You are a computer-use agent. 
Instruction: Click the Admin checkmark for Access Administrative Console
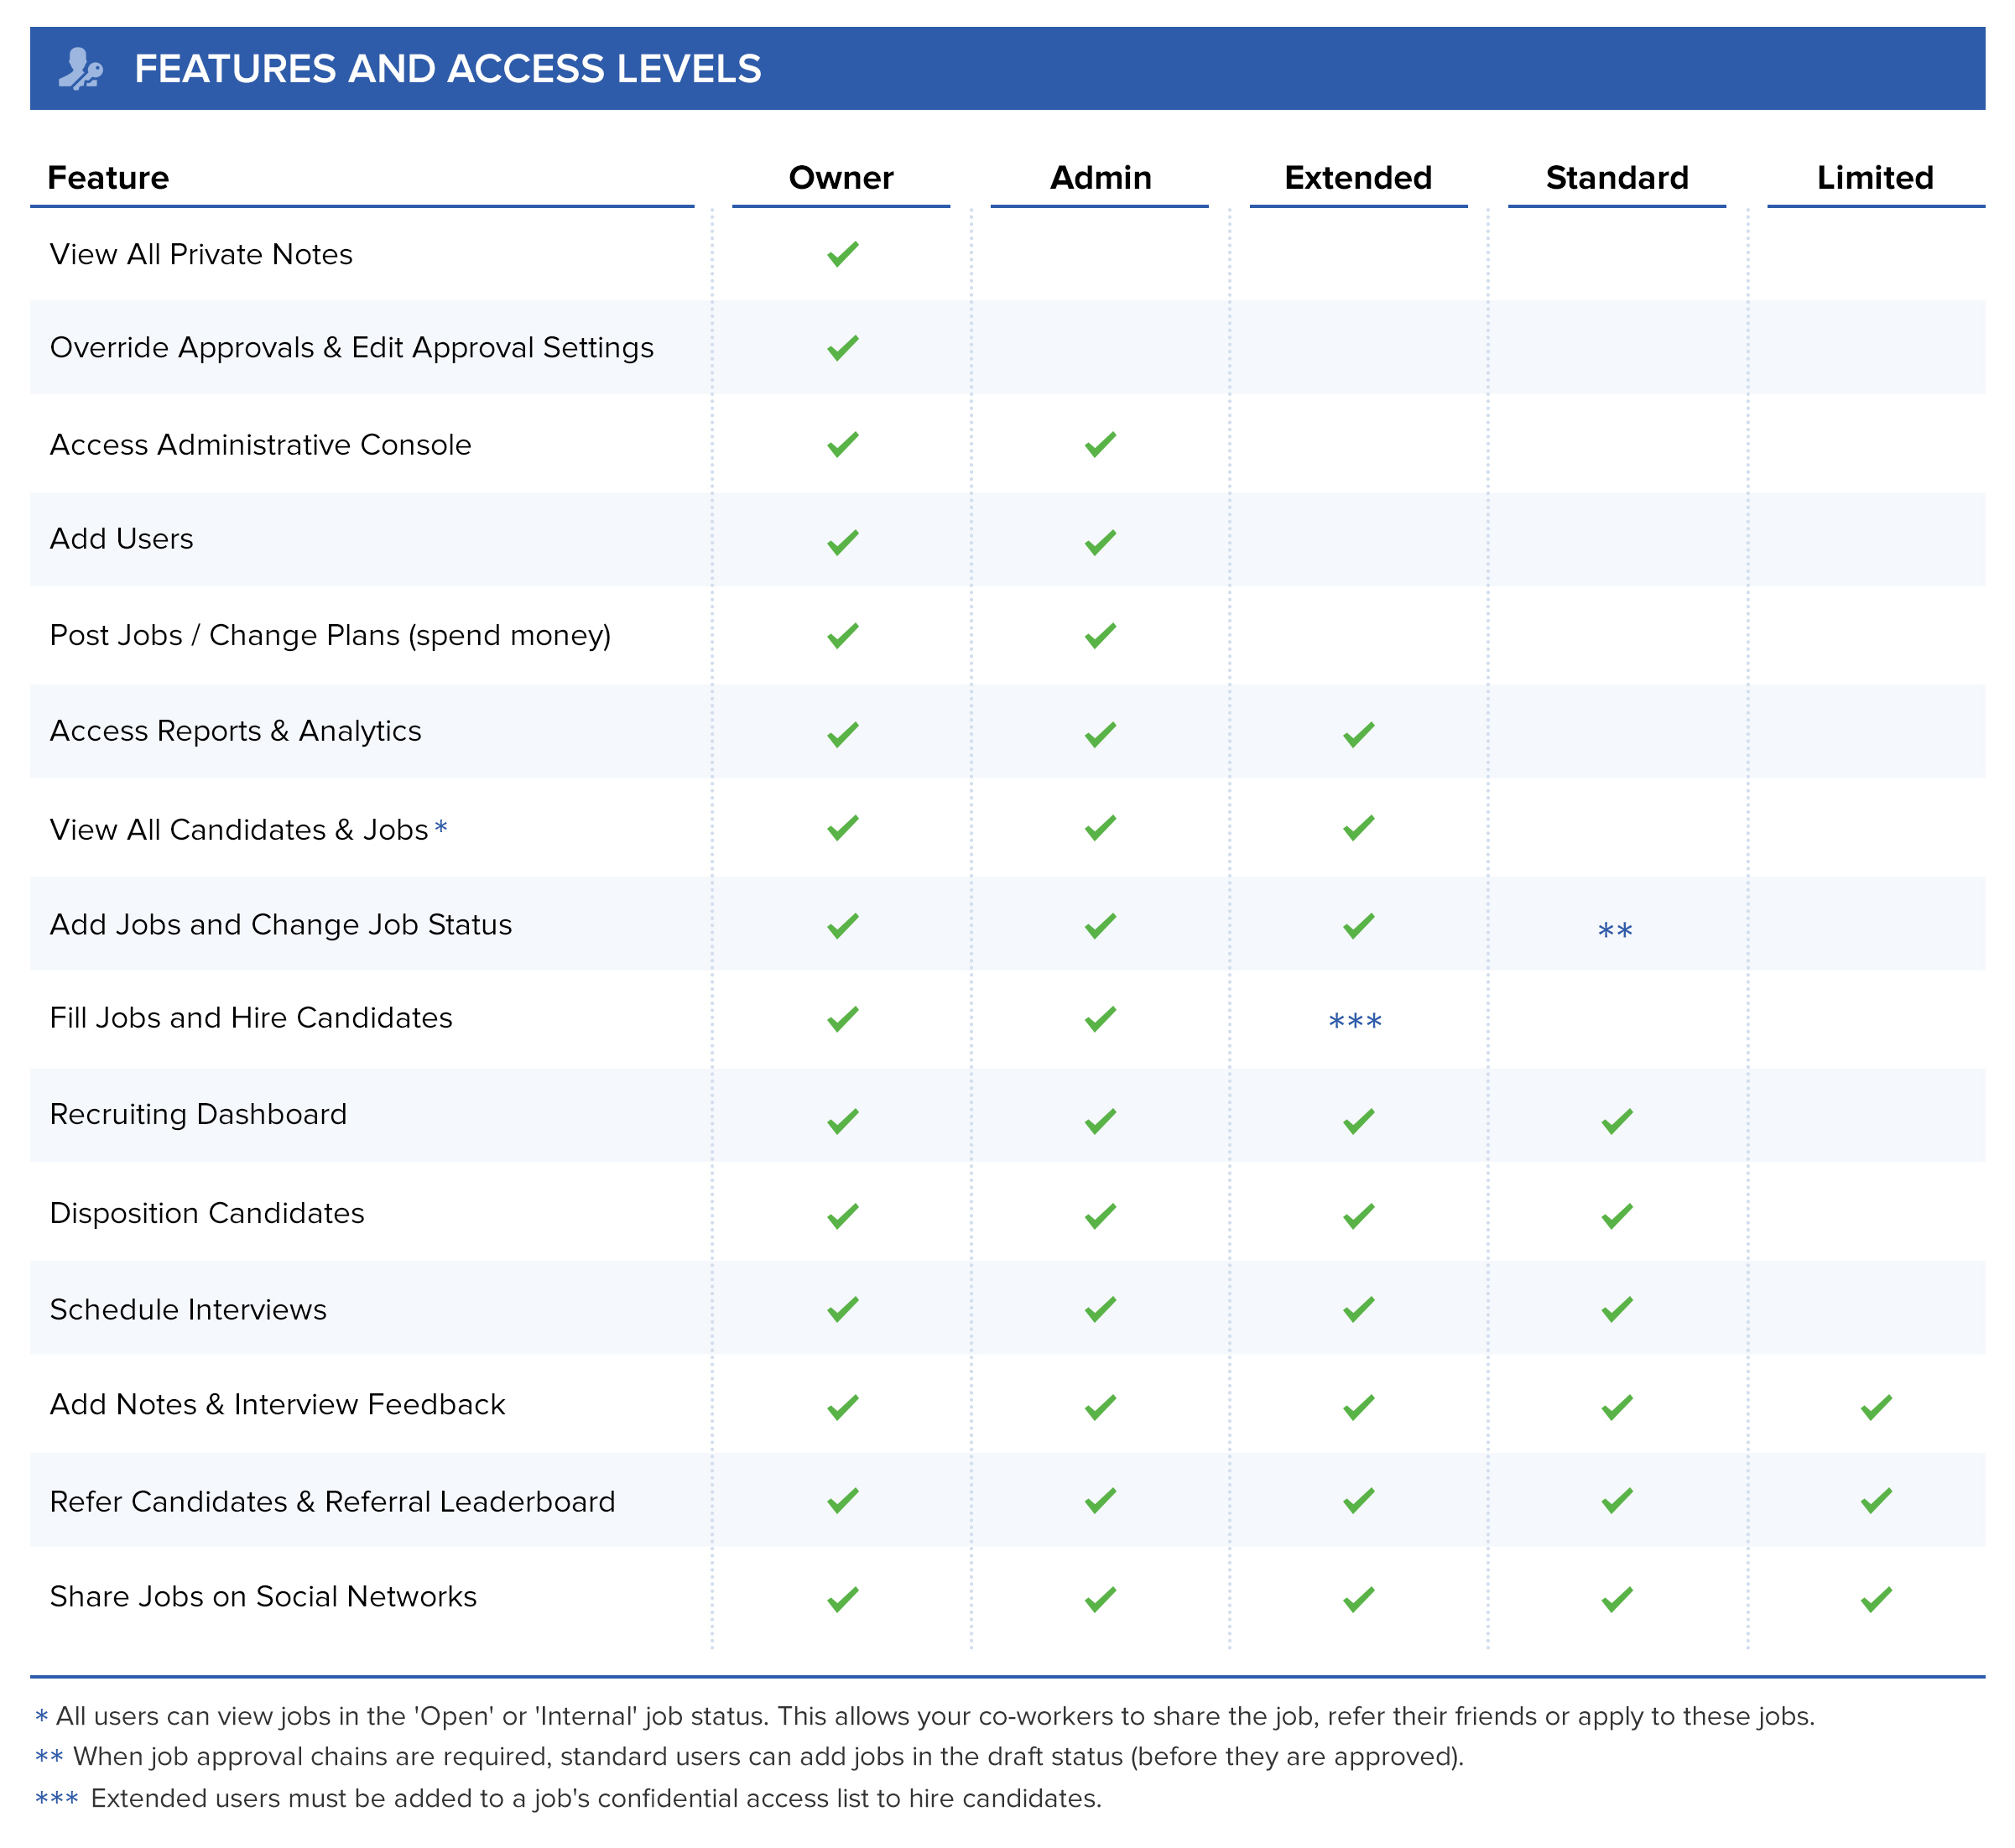tap(1100, 444)
